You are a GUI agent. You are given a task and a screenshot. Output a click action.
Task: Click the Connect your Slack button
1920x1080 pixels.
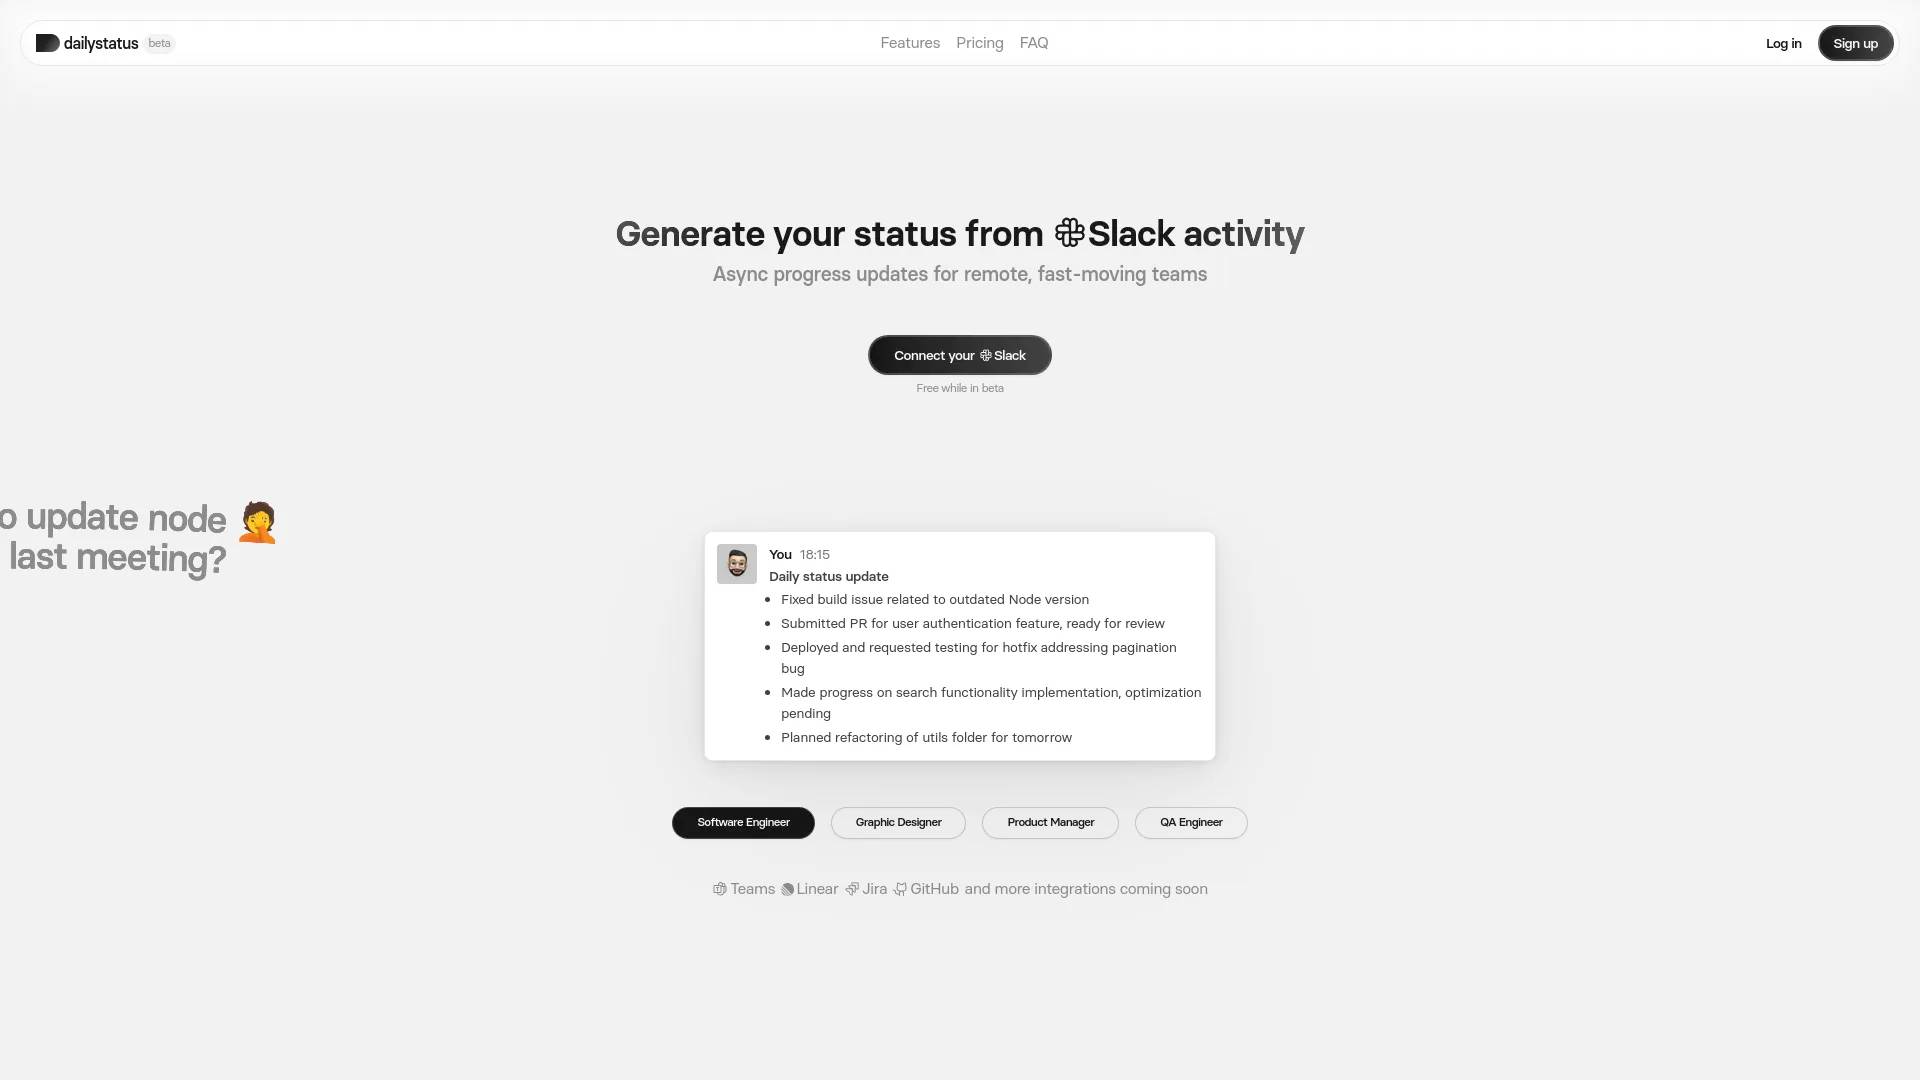click(x=960, y=355)
